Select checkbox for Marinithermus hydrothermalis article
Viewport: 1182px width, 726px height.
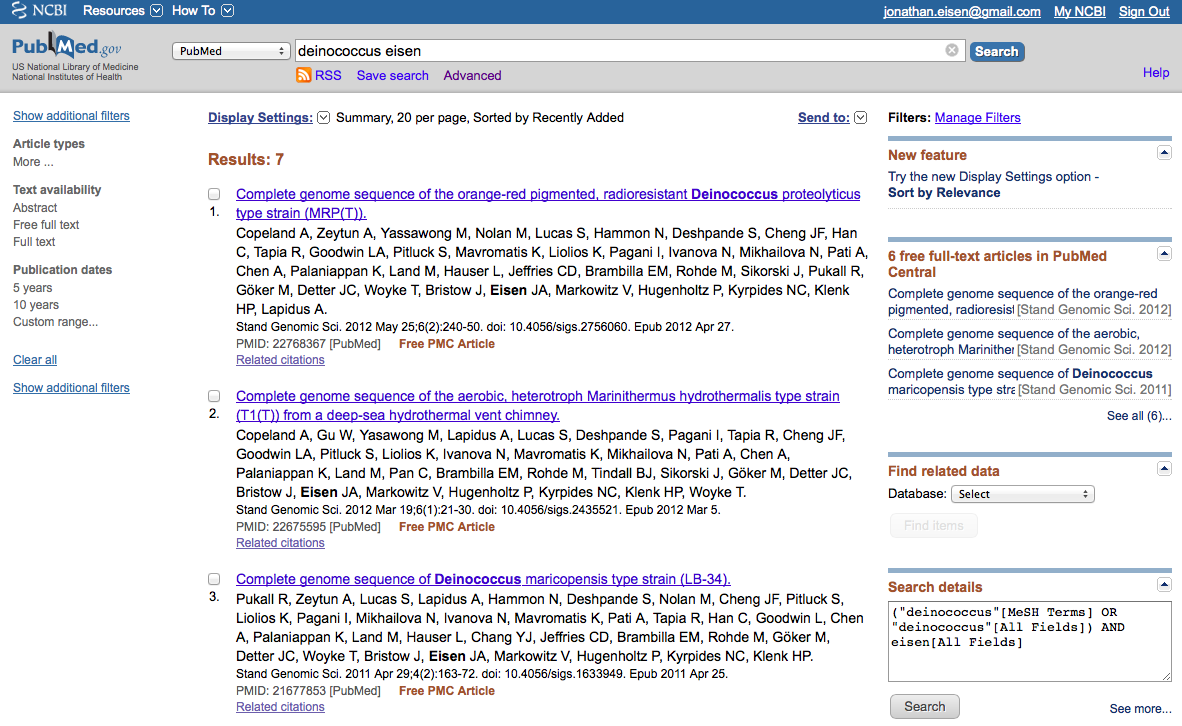[214, 396]
